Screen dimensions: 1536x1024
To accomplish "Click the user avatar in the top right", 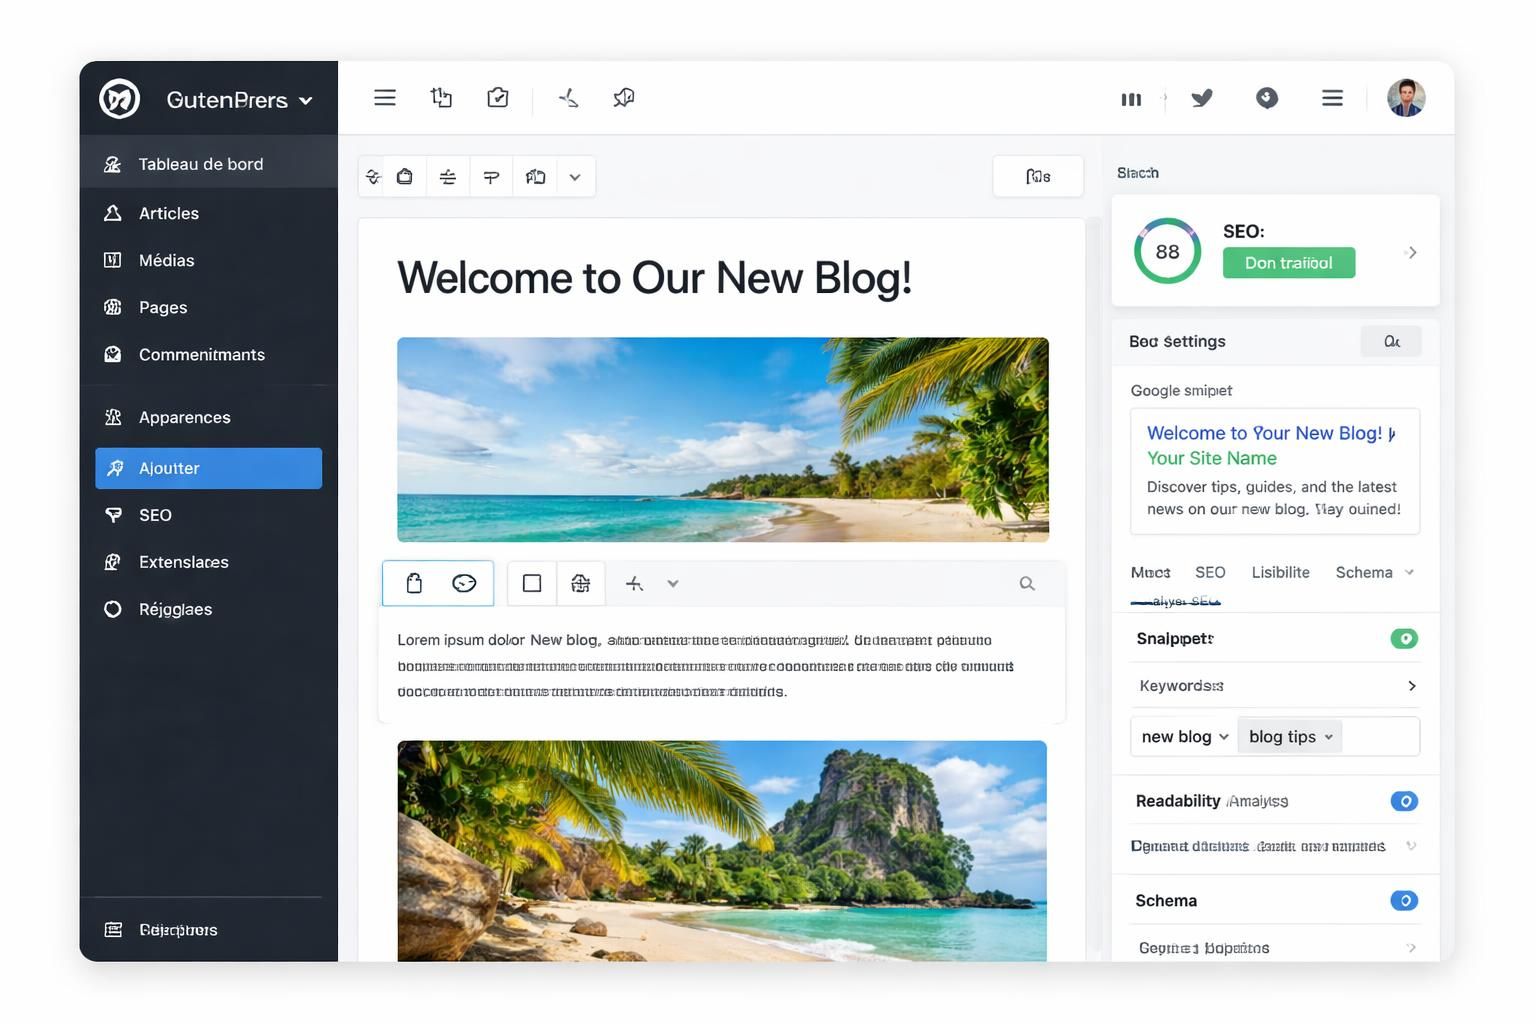I will 1406,97.
